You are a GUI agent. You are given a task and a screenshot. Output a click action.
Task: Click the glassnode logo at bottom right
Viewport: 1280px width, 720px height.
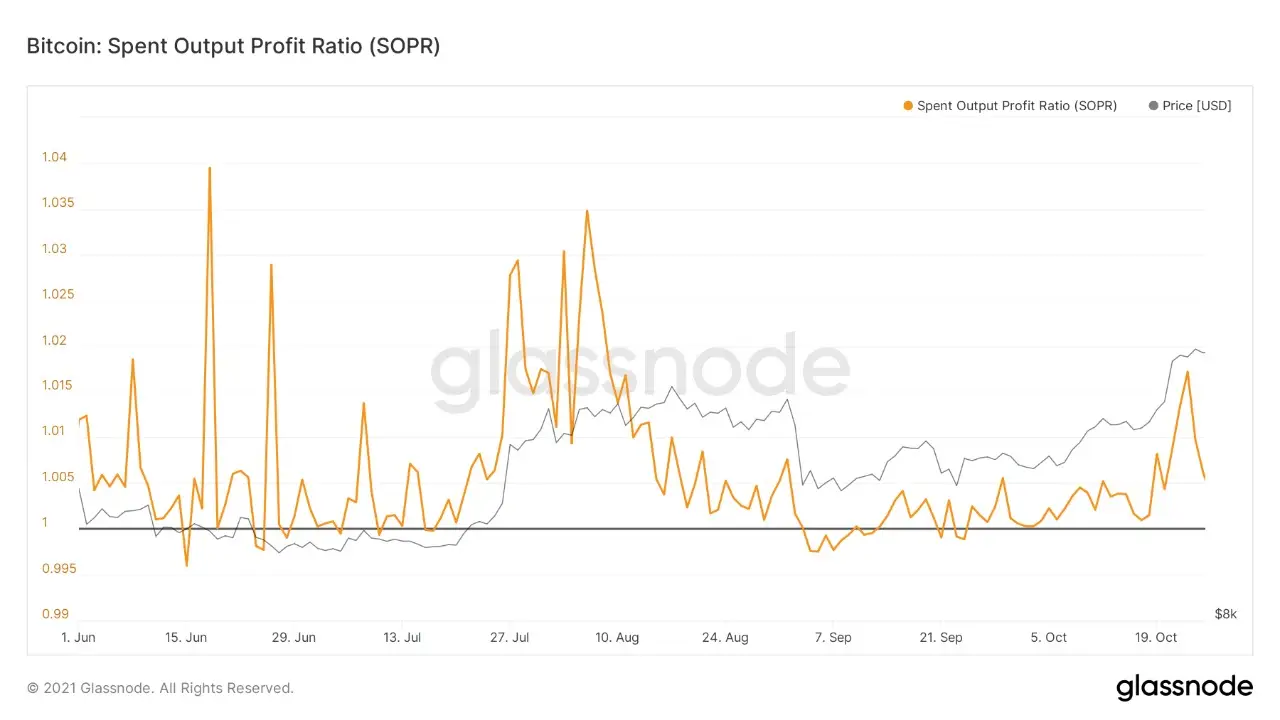[x=1184, y=687]
